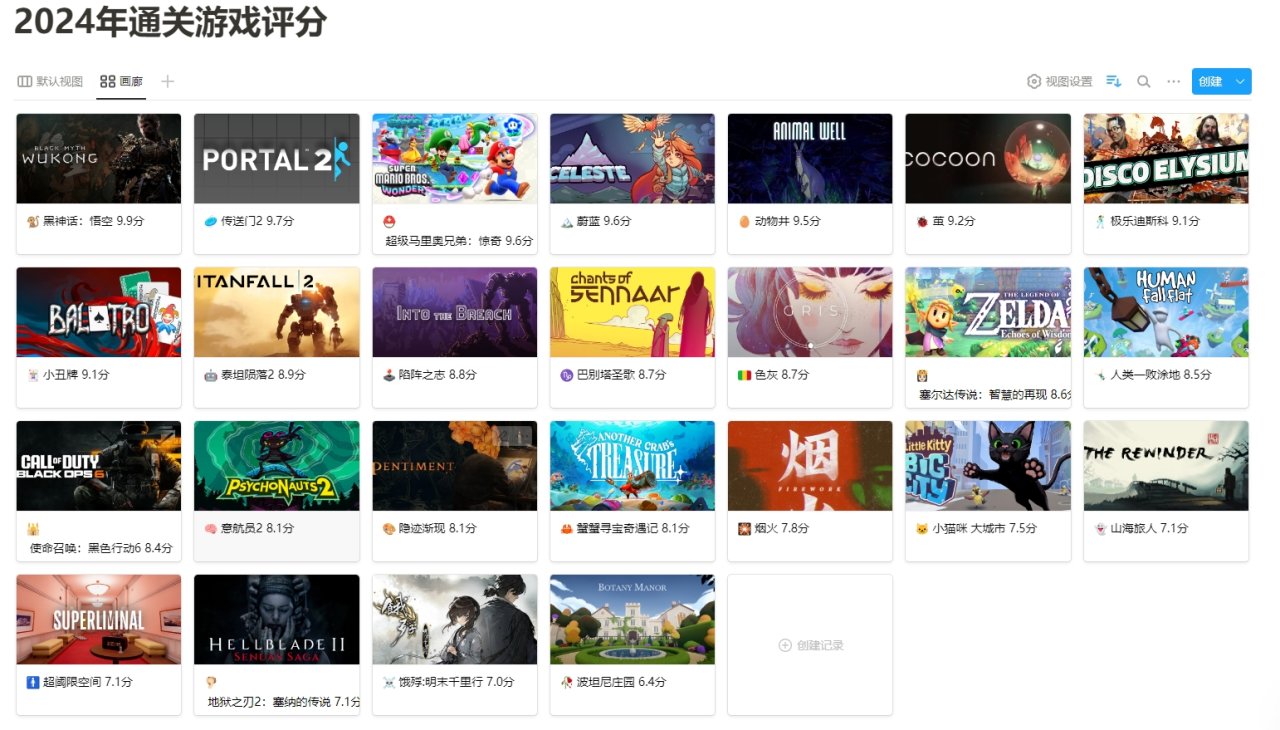Click the princess emoji above 塞尔达传说：智慧的再现
The width and height of the screenshot is (1280, 730).
[922, 375]
